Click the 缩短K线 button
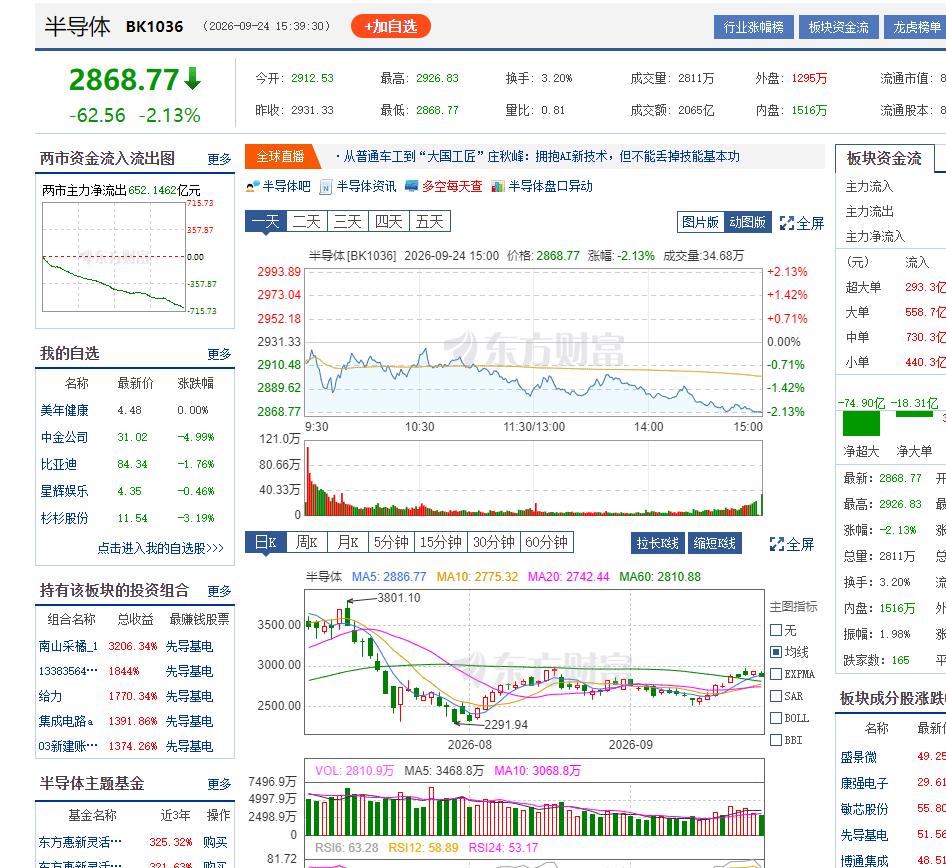946x868 pixels. tap(714, 543)
